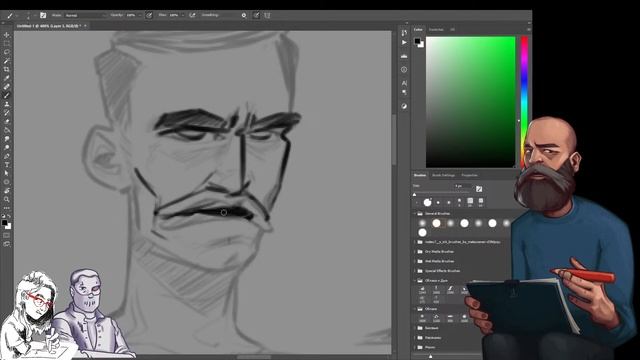Open the Flow slider dropdown arrow
This screenshot has height=360, width=640.
tap(182, 15)
